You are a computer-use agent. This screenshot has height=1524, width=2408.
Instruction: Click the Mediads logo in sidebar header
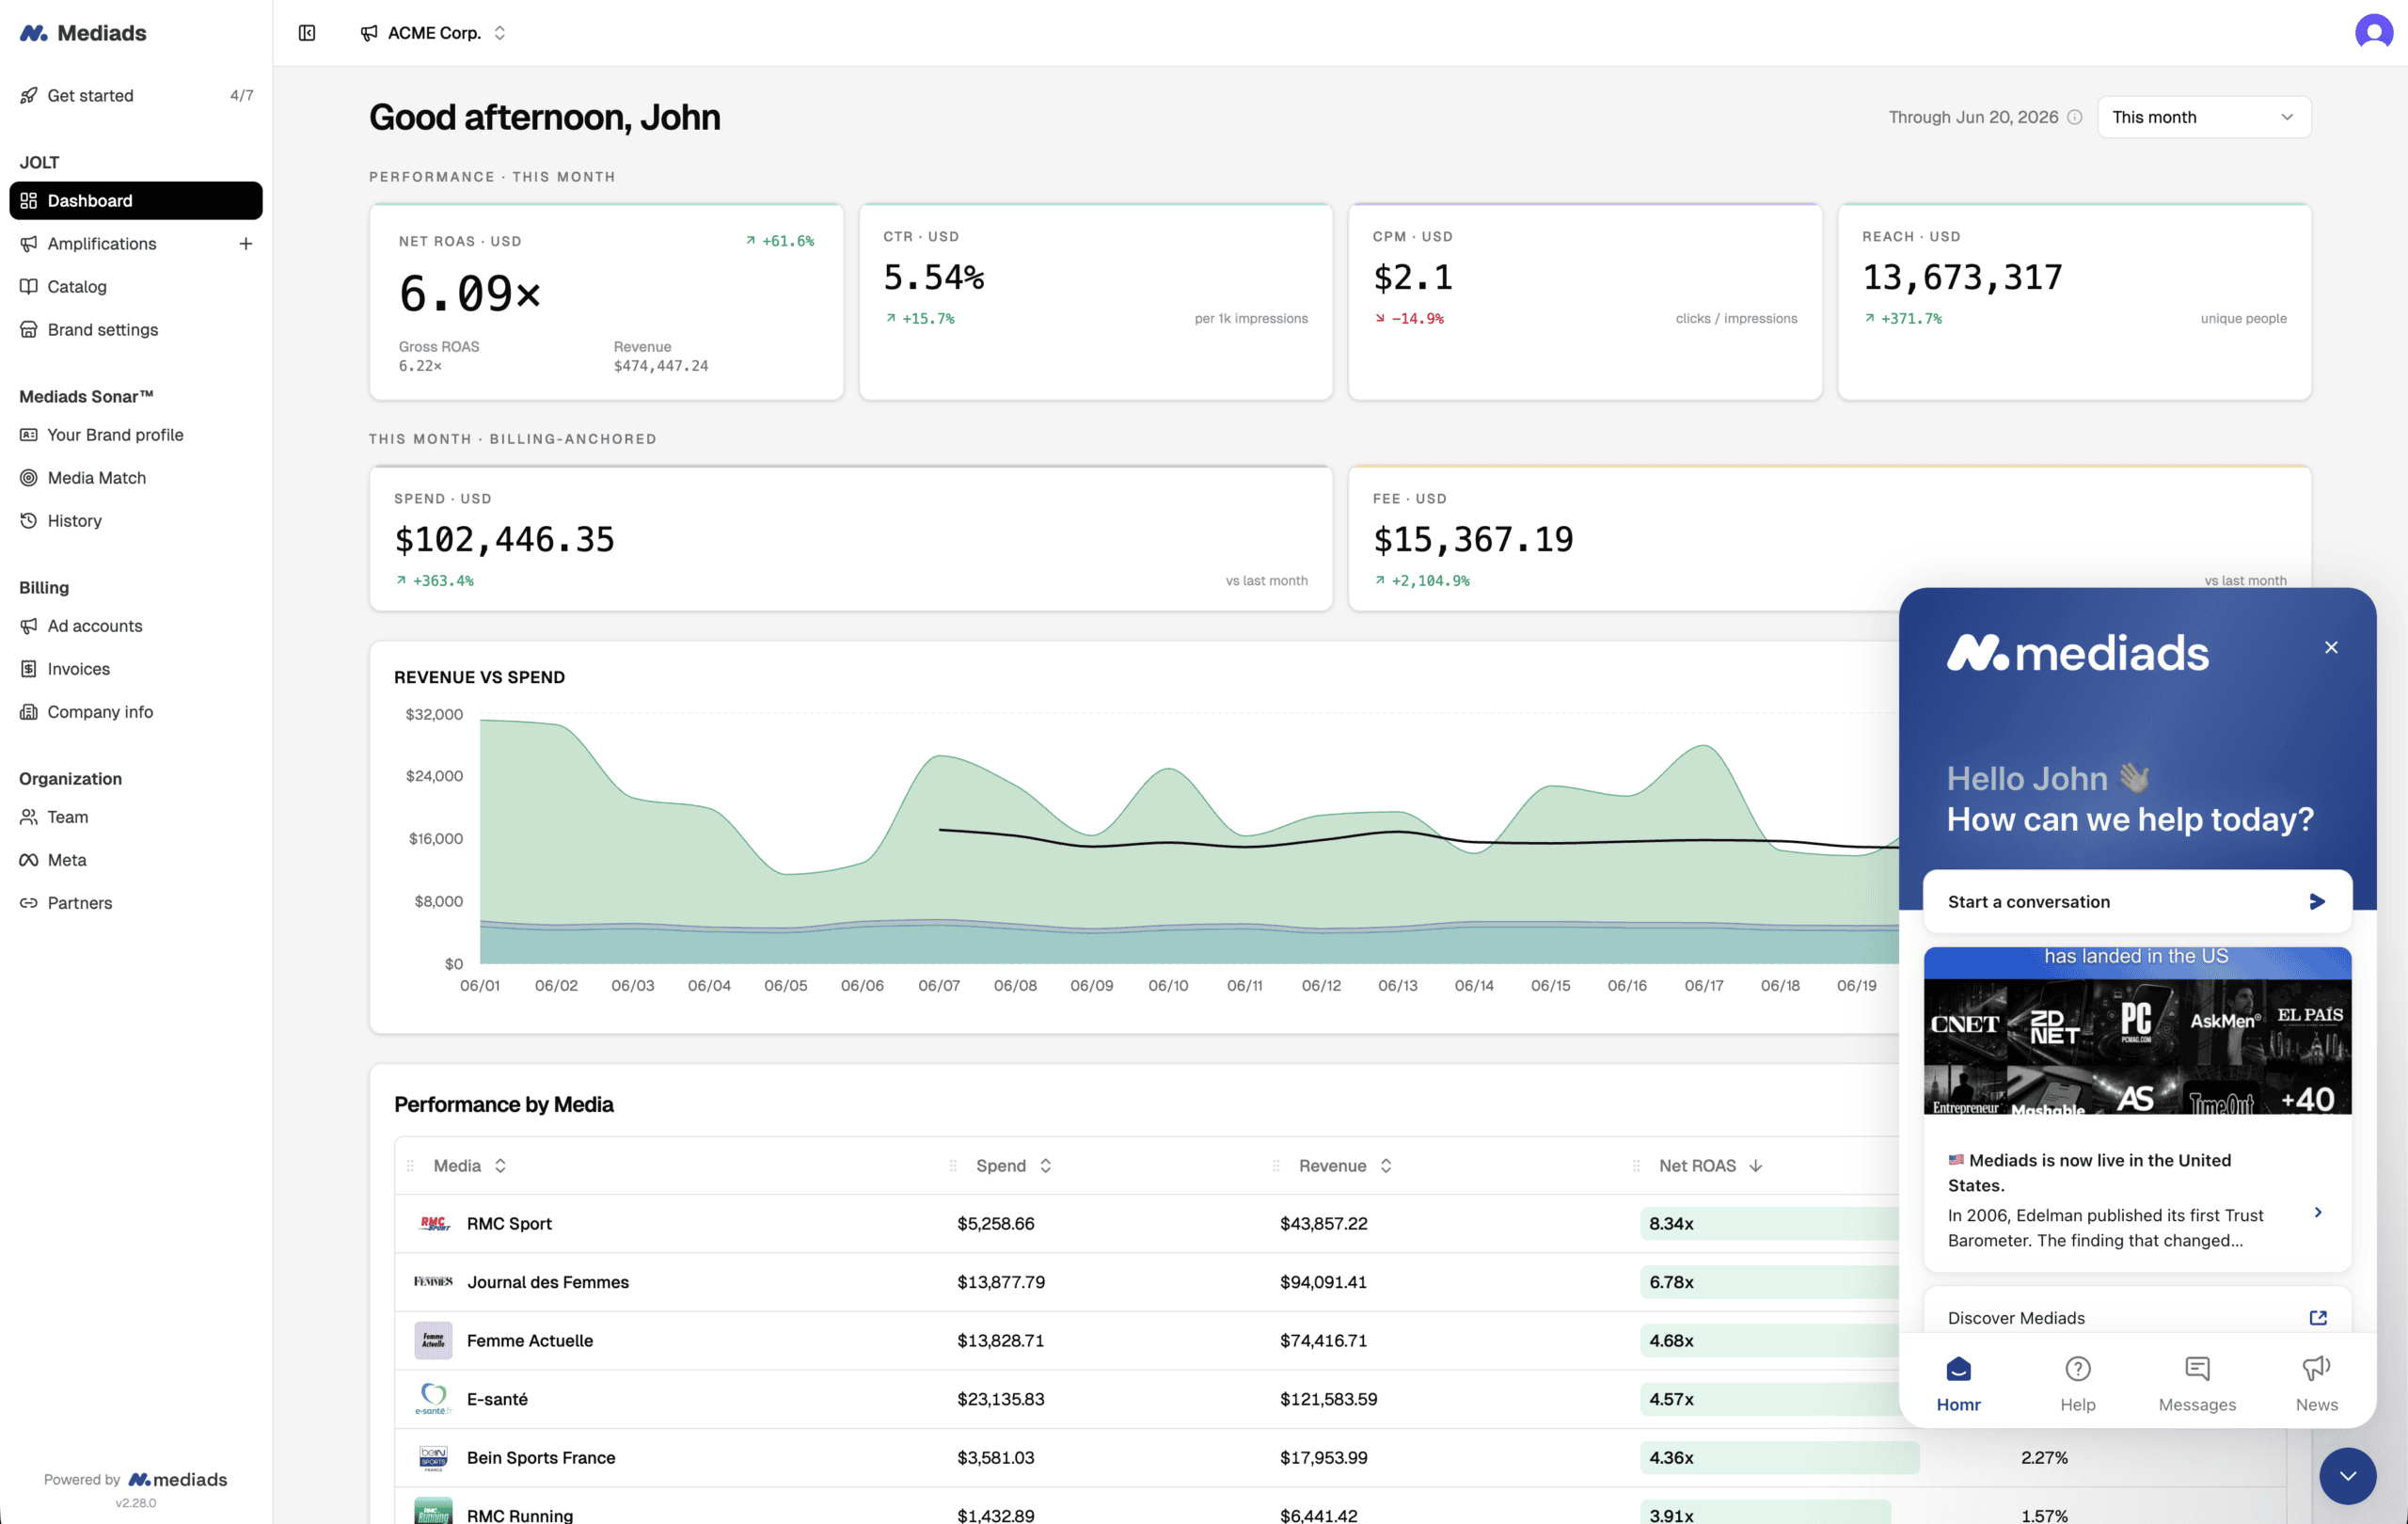(x=83, y=33)
